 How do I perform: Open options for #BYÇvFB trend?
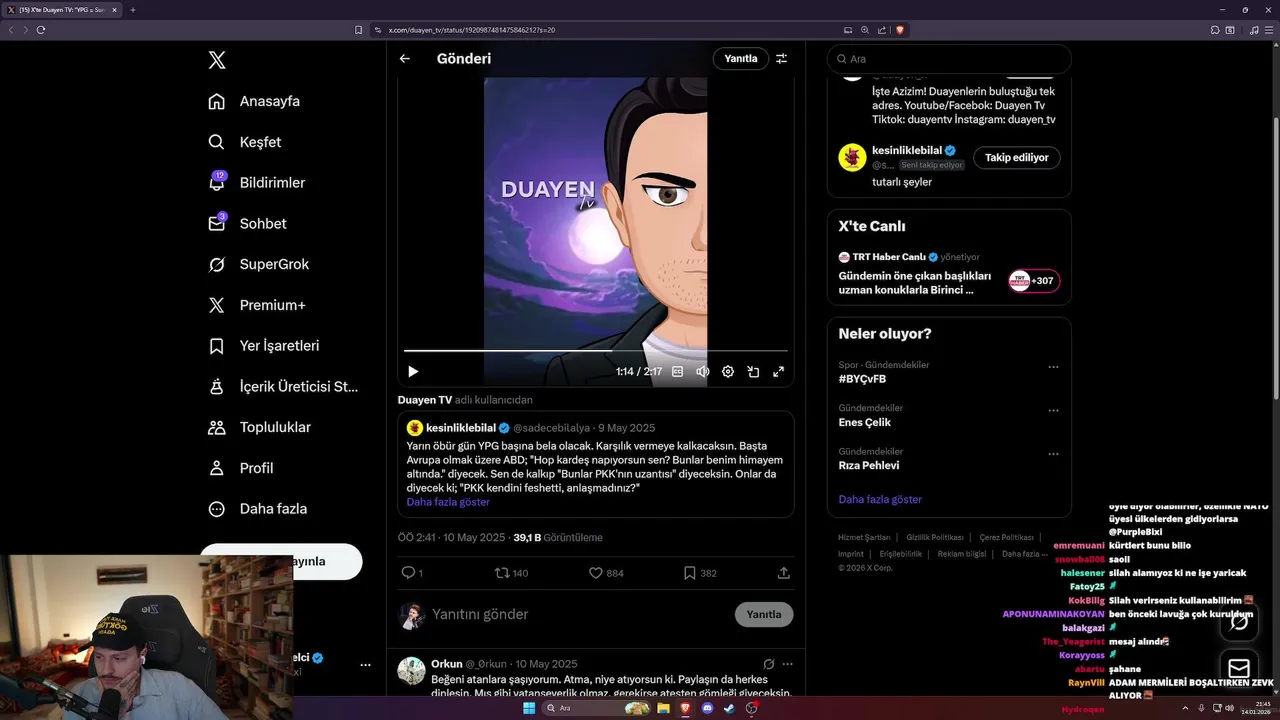[x=1053, y=367]
